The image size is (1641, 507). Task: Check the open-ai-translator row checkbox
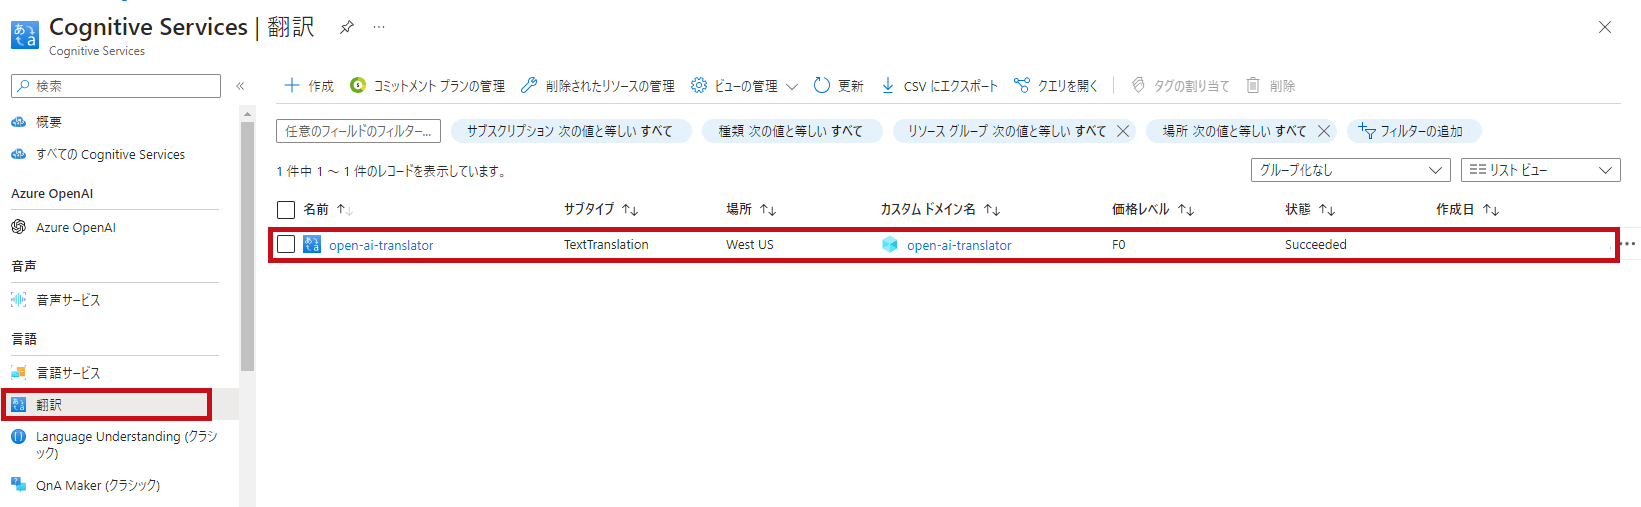click(286, 245)
